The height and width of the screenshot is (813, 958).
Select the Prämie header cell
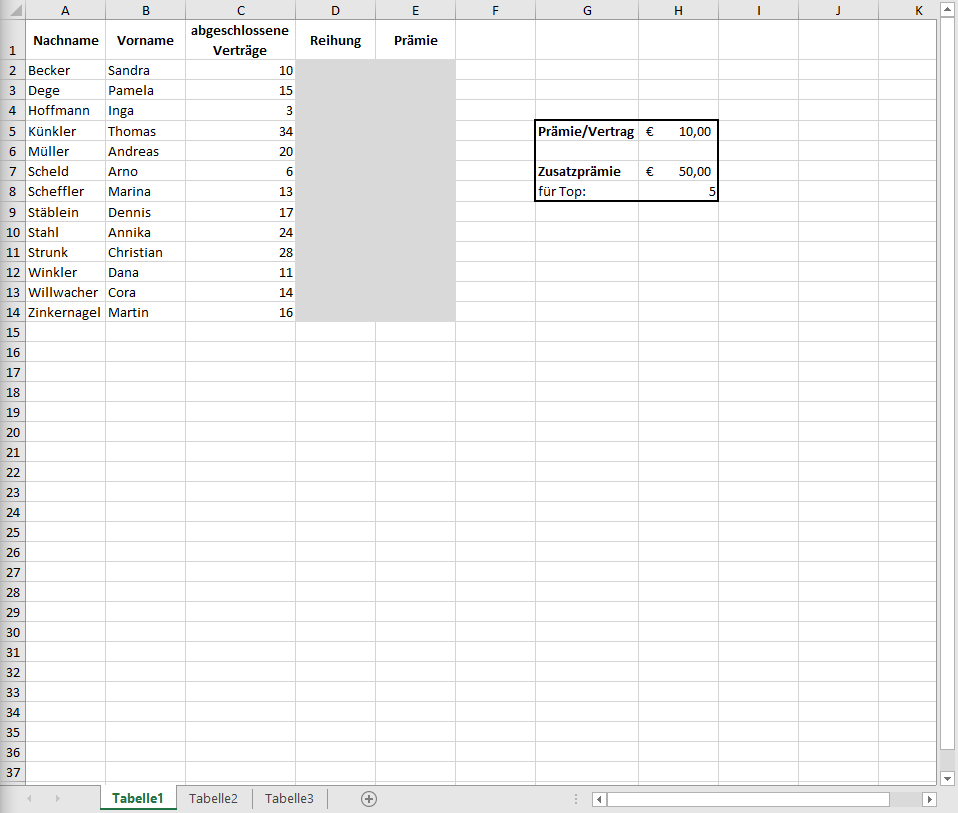coord(415,40)
